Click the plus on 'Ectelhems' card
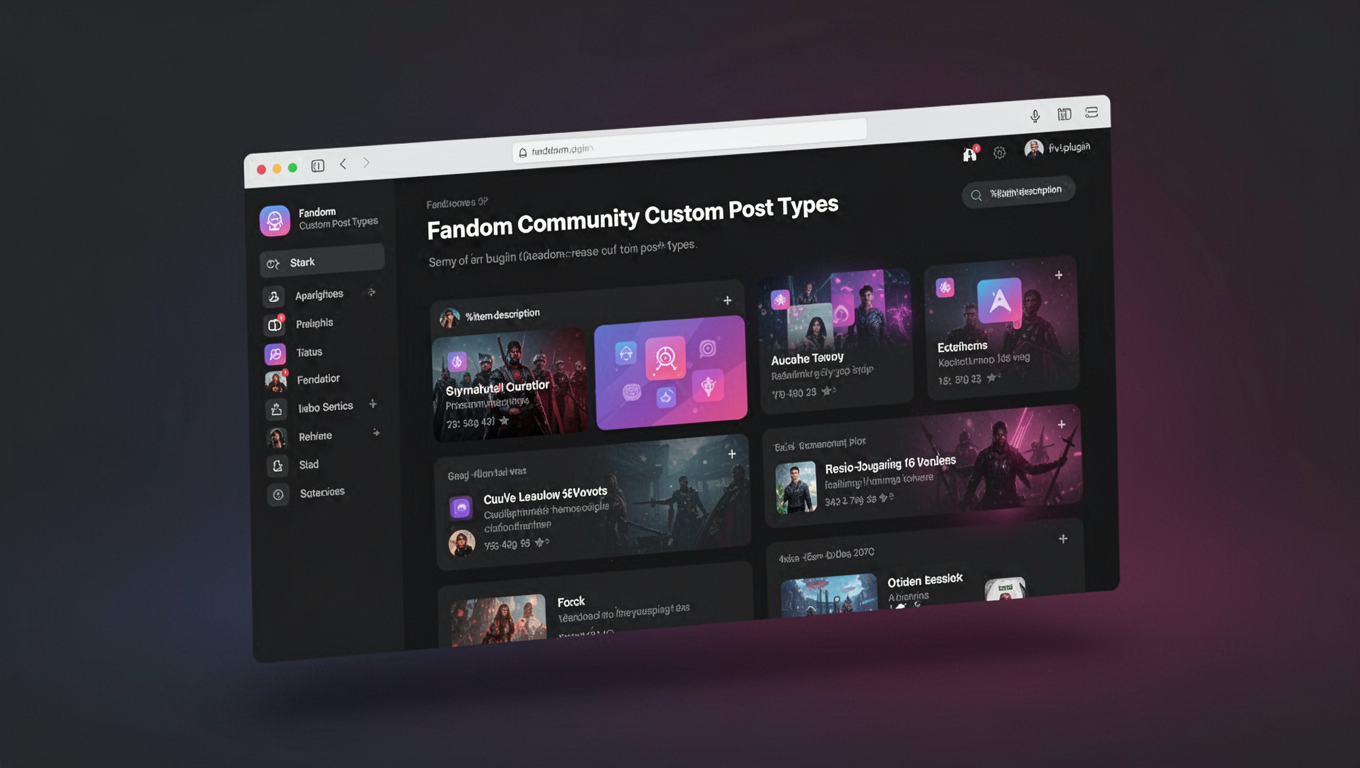1360x768 pixels. (x=1059, y=275)
